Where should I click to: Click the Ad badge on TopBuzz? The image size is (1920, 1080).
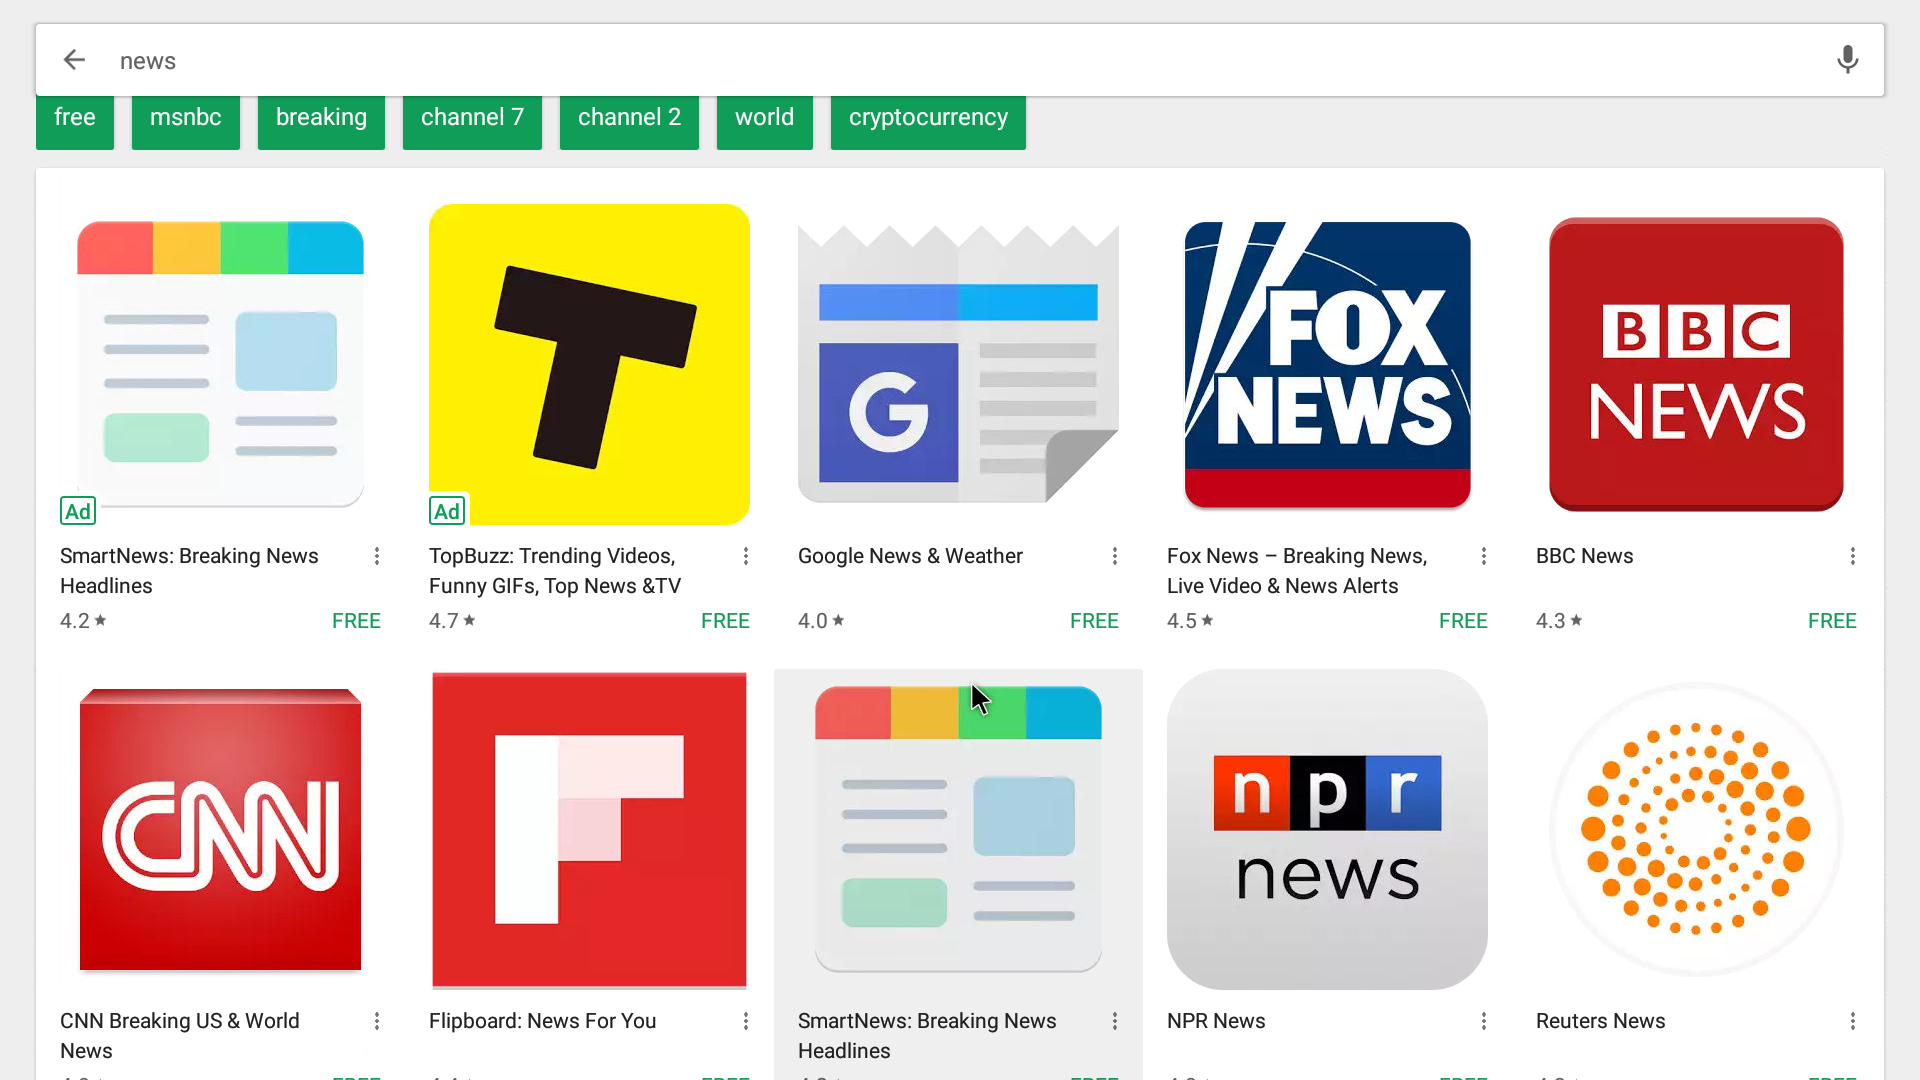tap(447, 511)
